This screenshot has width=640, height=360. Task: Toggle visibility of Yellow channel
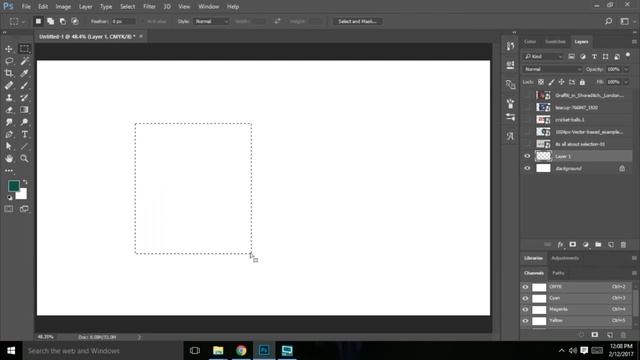[525, 321]
